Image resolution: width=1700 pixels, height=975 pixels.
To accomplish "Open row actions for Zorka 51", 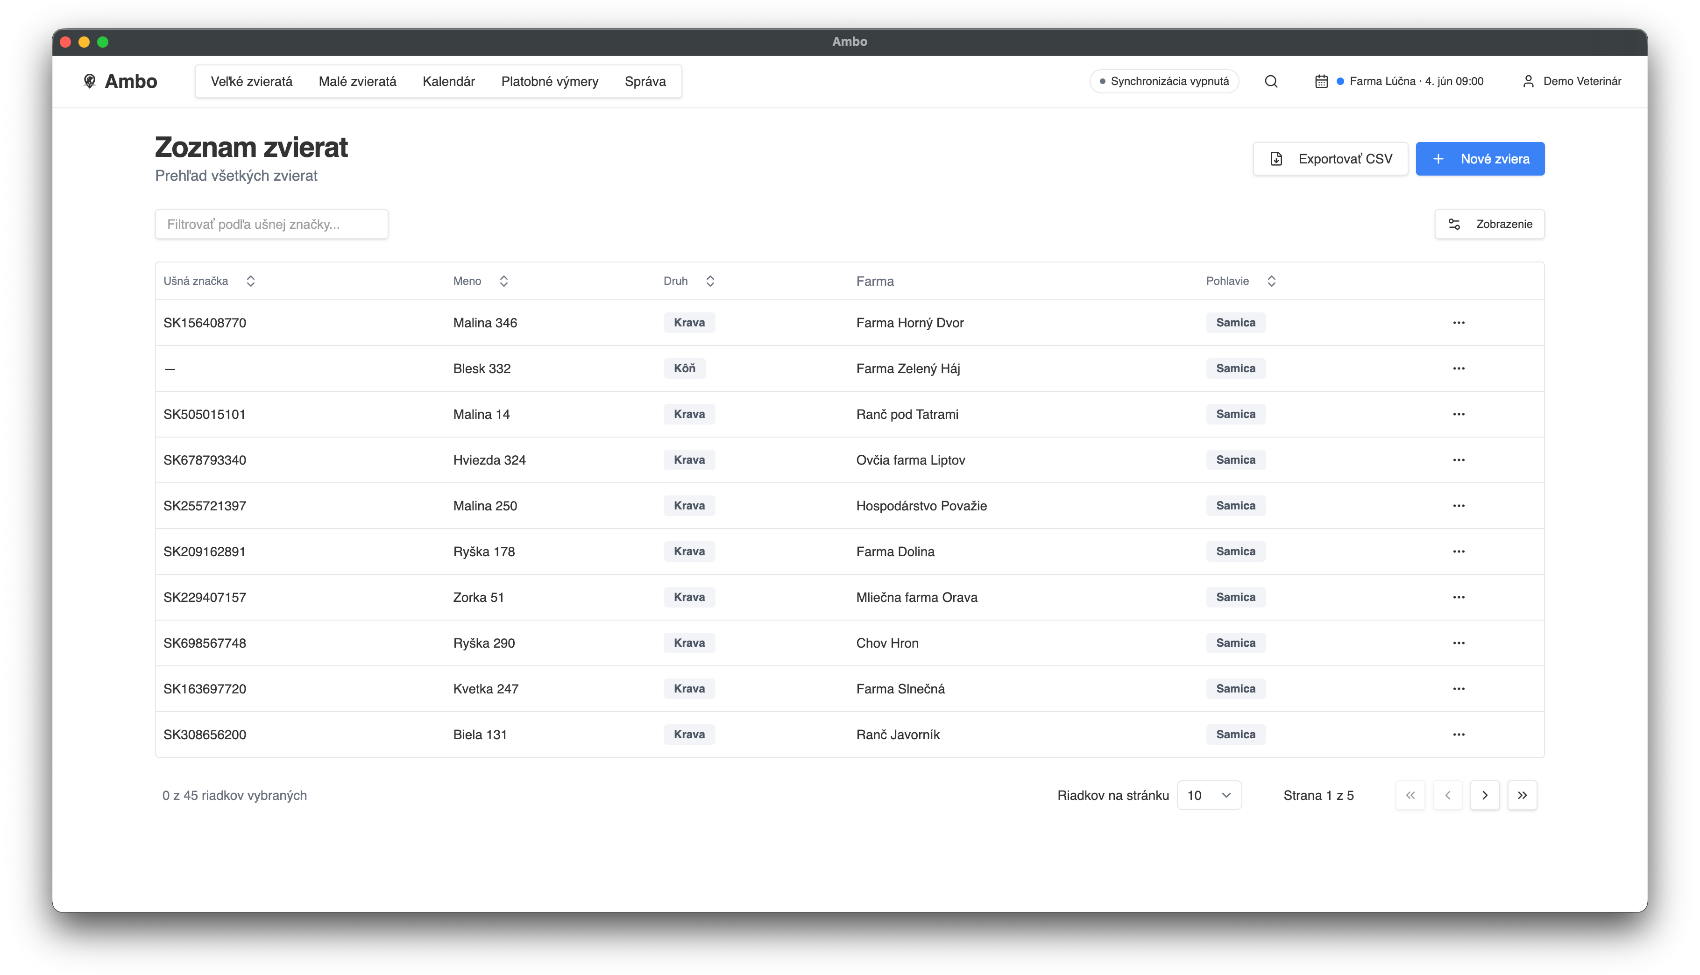I will (x=1459, y=597).
